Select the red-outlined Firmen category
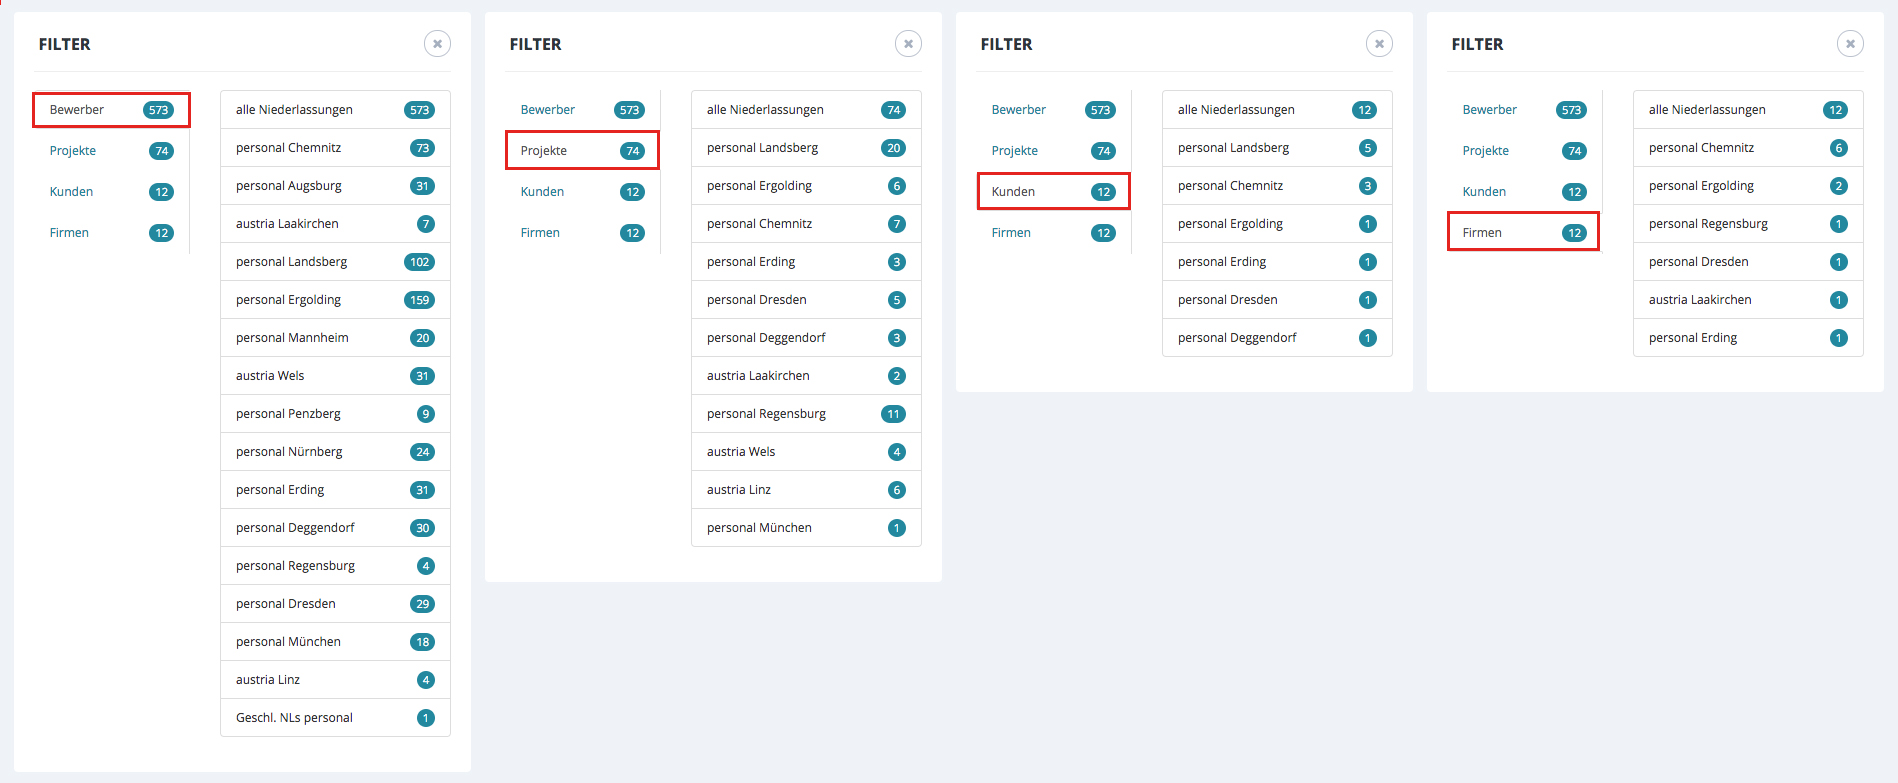Viewport: 1898px width, 783px height. 1523,233
